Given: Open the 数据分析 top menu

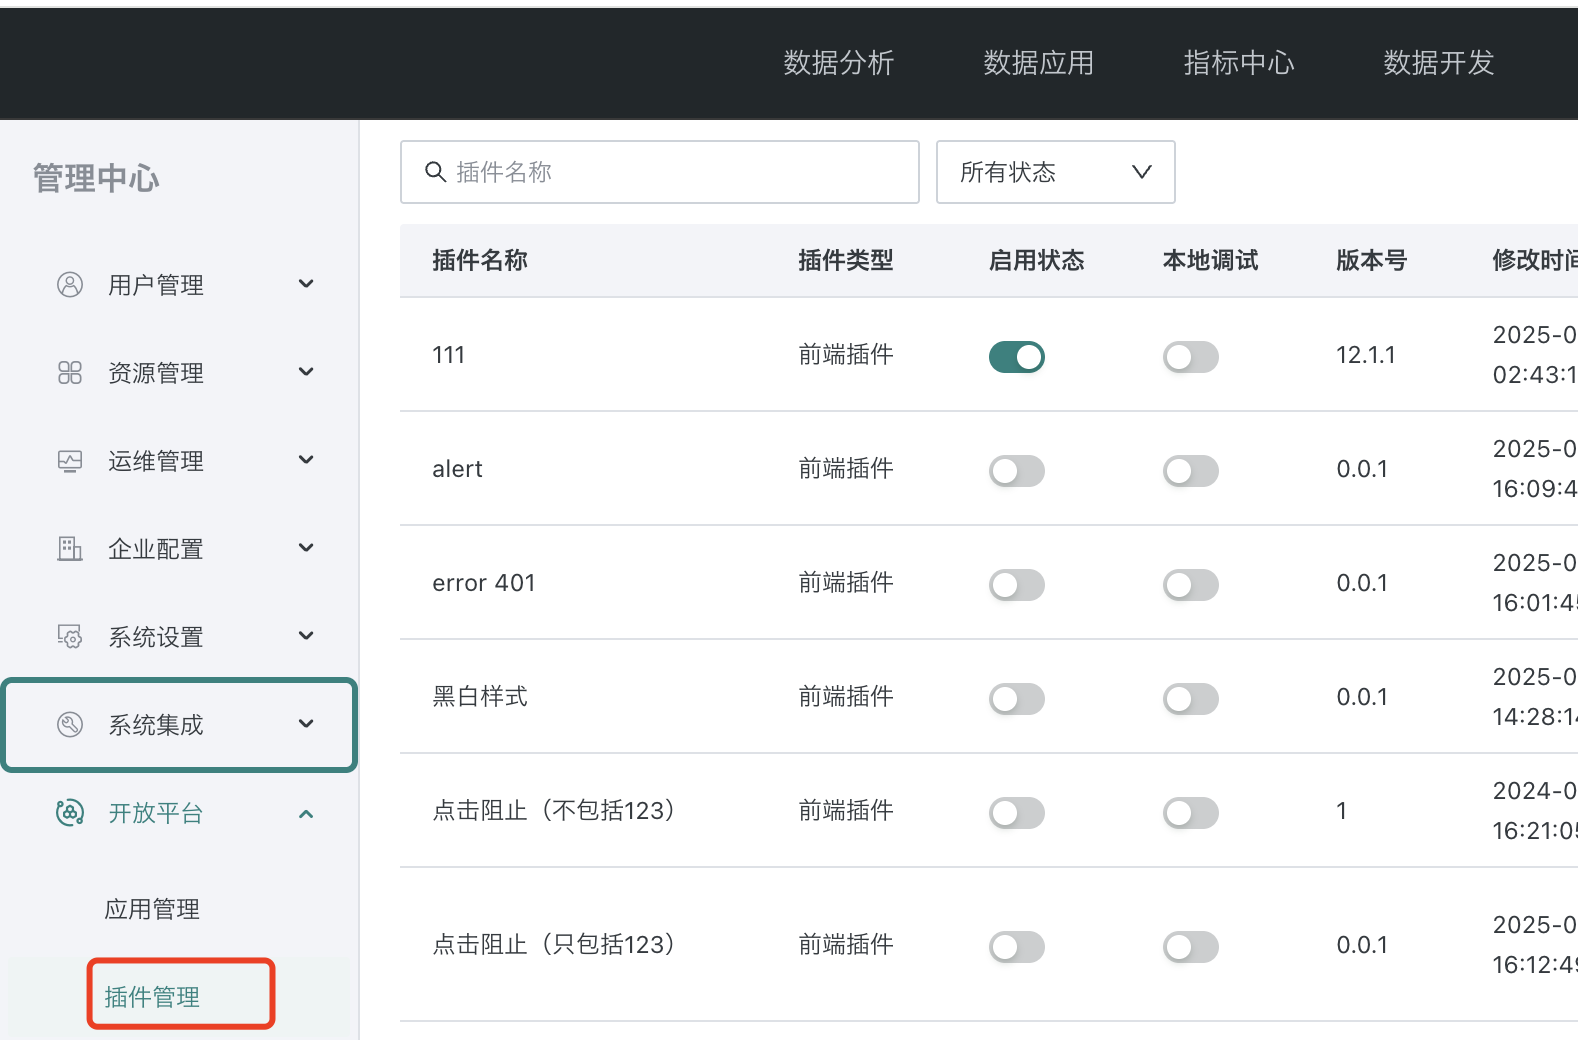Looking at the screenshot, I should [x=839, y=63].
